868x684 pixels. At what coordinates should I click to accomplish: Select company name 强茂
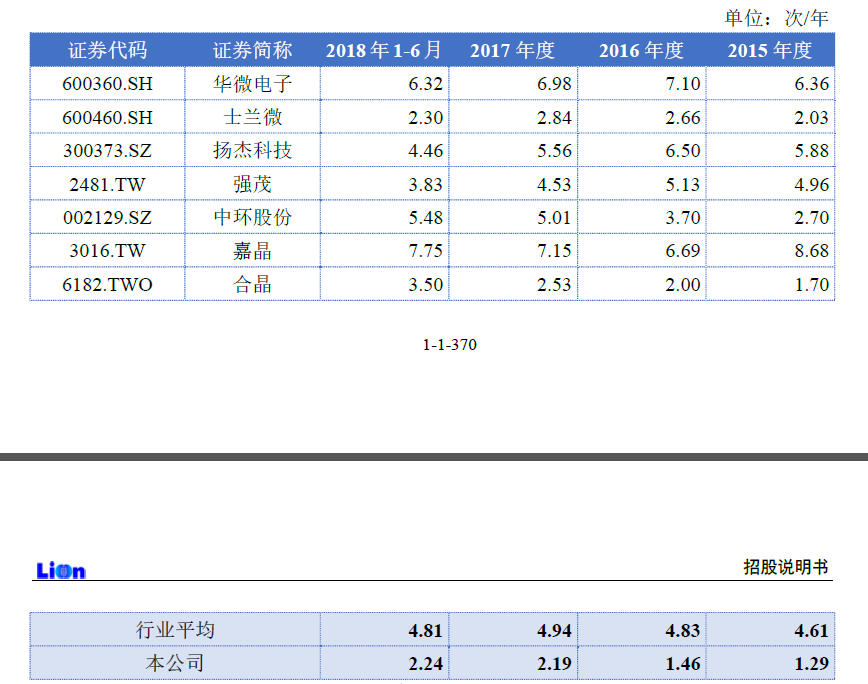pos(252,184)
